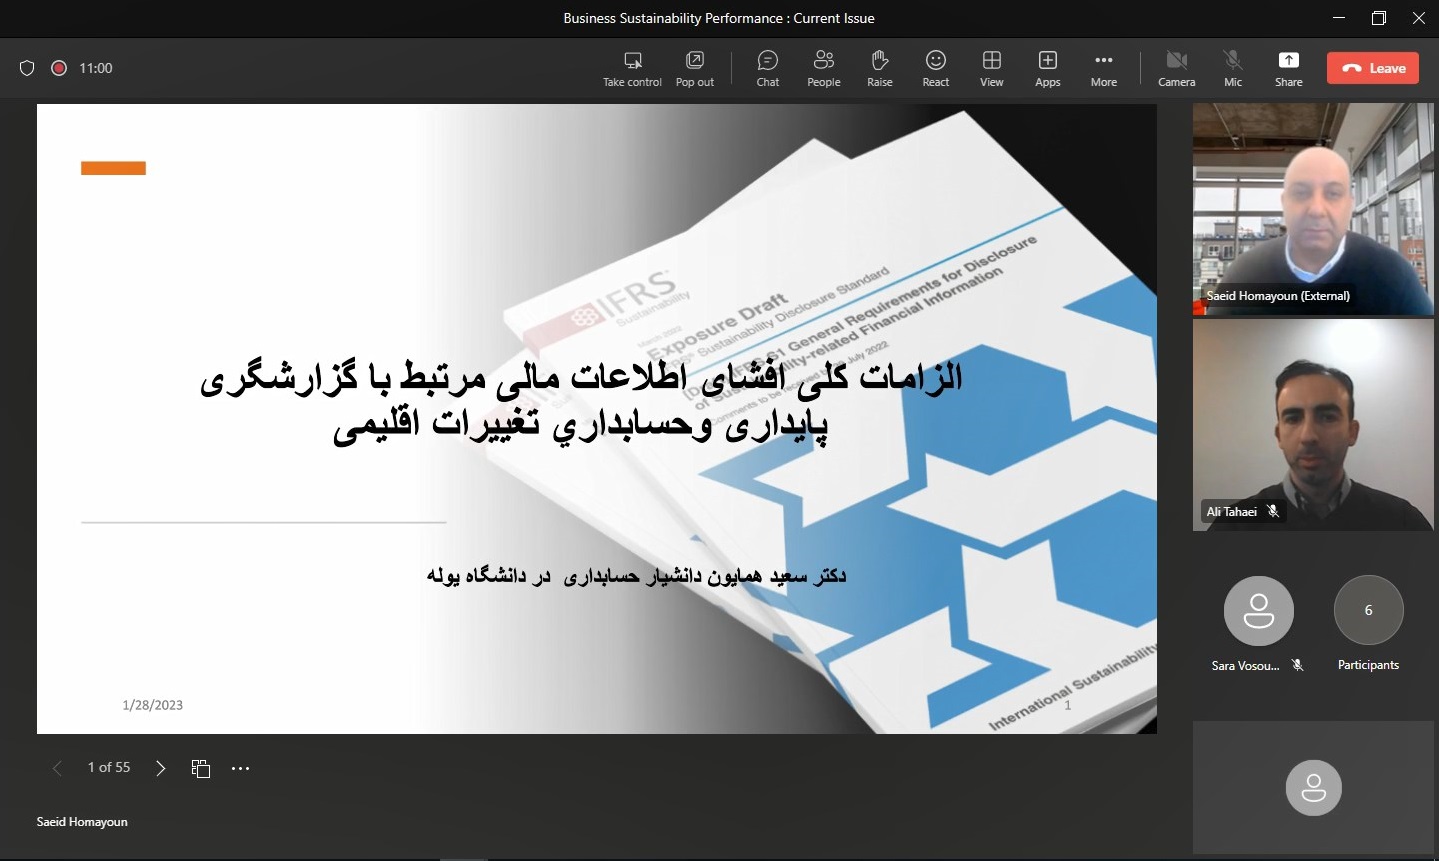Open More meeting options
The image size is (1439, 861).
click(x=1104, y=69)
